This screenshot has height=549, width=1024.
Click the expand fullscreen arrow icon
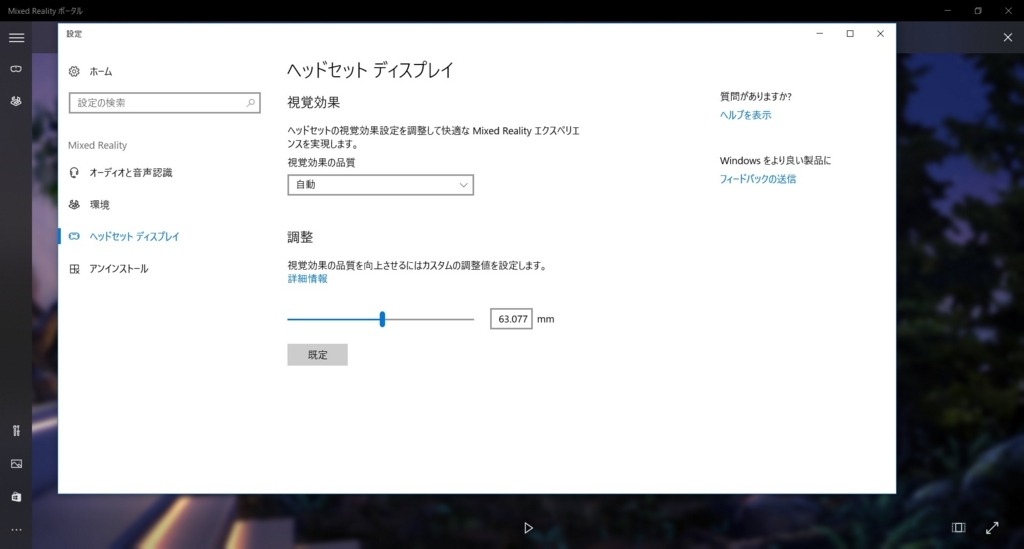[992, 527]
